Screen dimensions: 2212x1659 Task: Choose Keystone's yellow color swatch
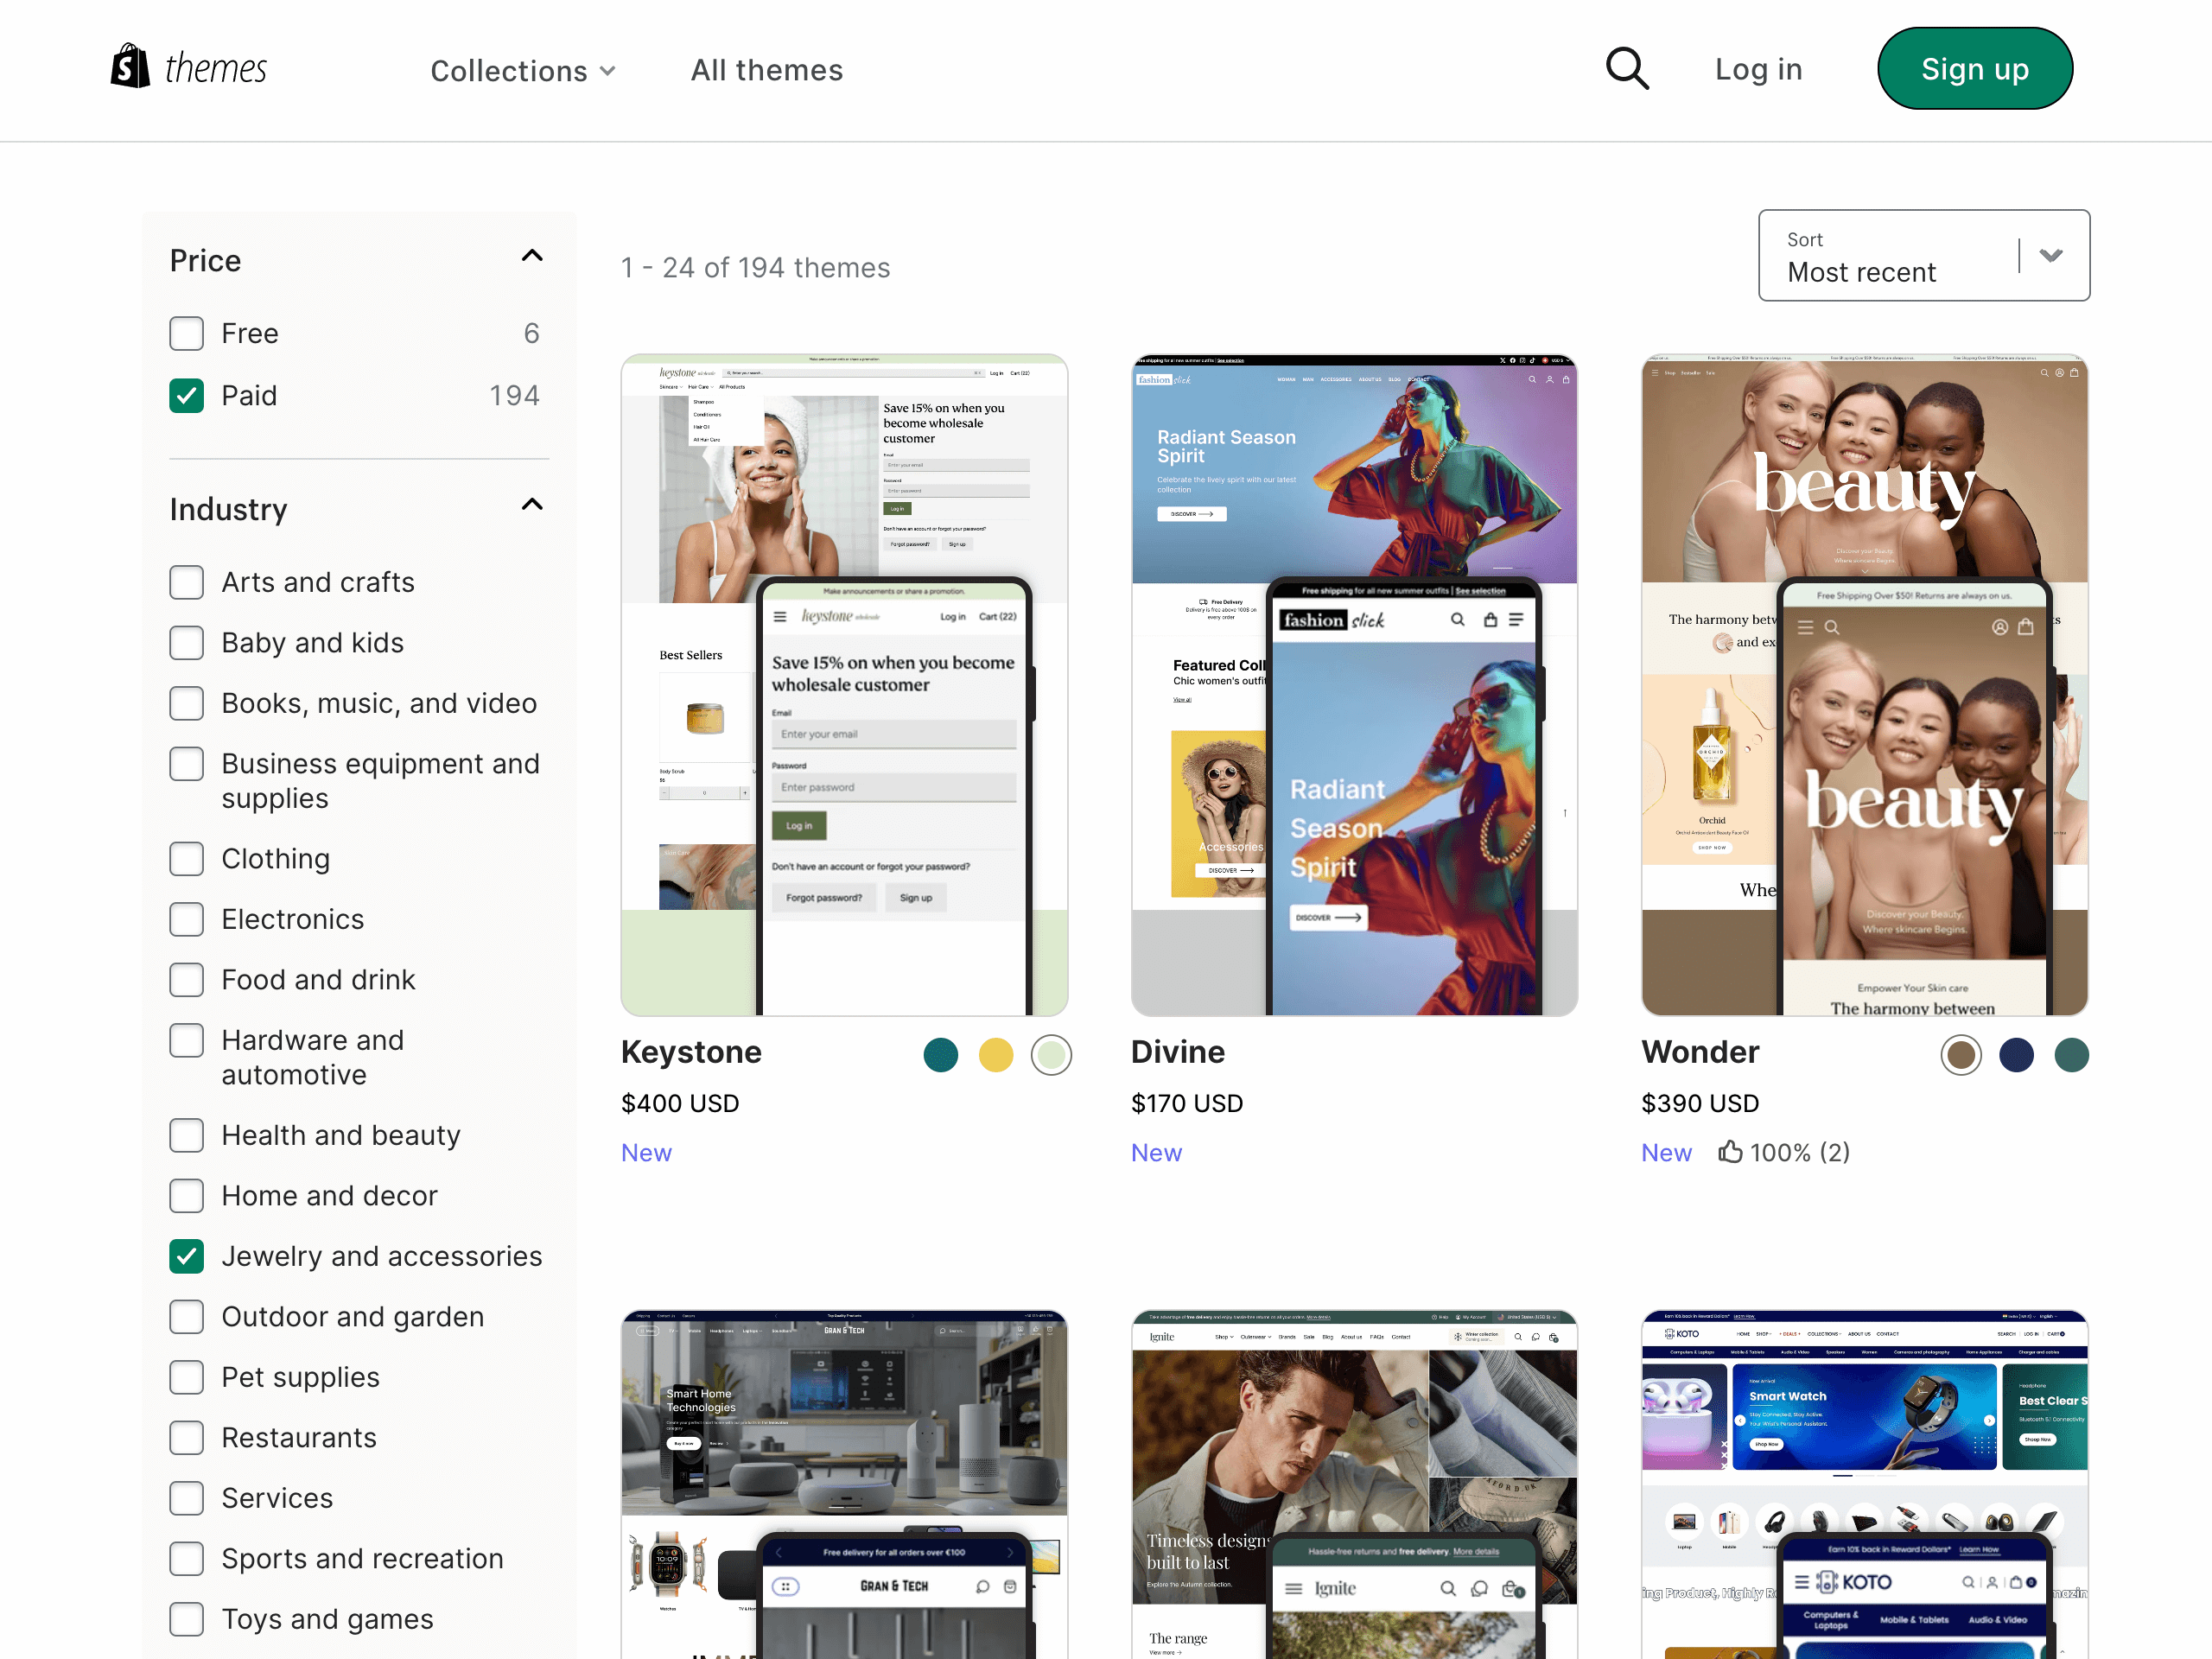tap(995, 1055)
